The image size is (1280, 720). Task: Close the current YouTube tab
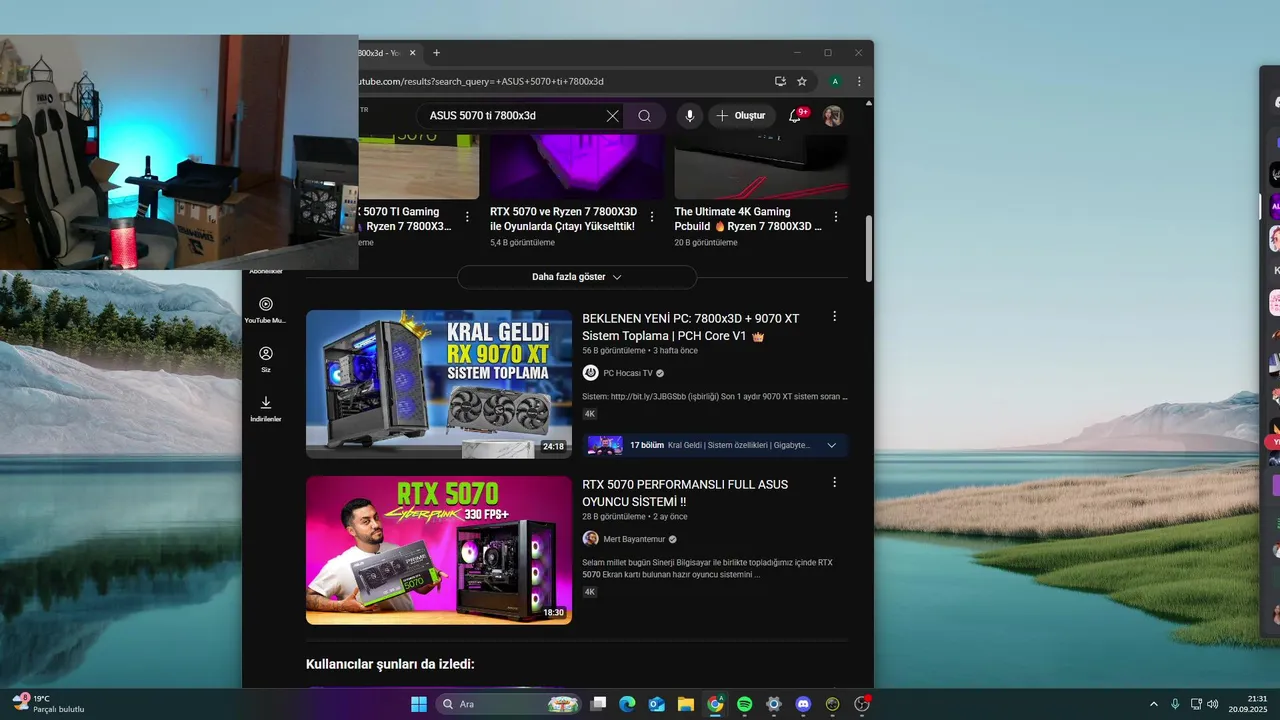[413, 53]
